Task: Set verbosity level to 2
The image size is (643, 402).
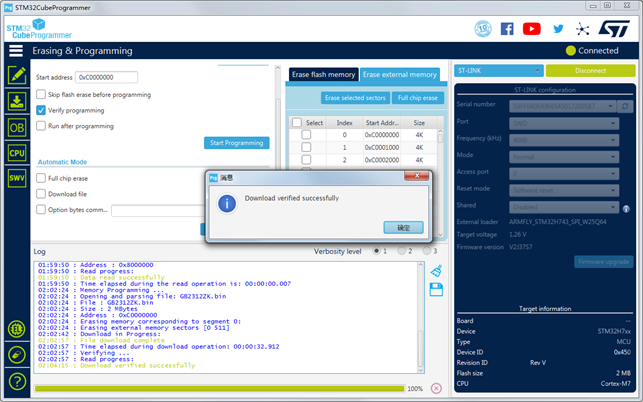Action: click(401, 251)
